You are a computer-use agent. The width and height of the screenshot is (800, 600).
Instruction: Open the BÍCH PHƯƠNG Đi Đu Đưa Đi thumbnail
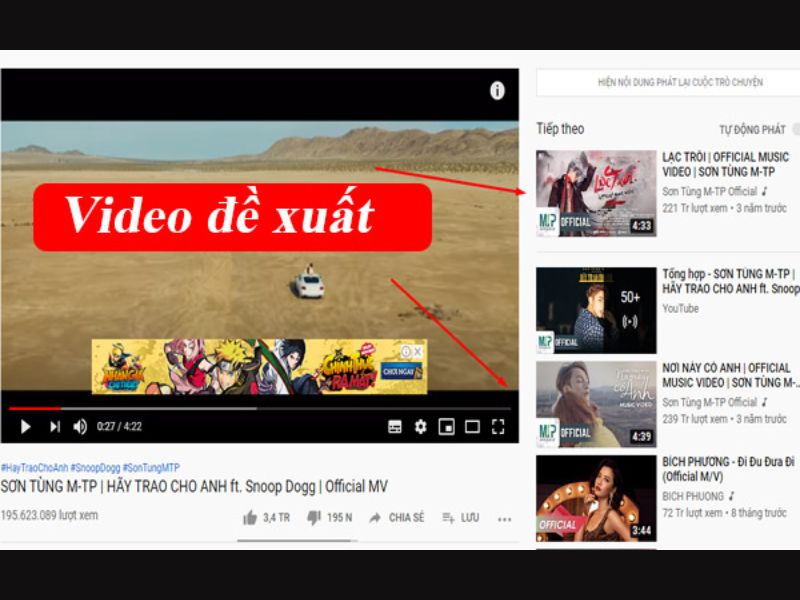click(596, 498)
